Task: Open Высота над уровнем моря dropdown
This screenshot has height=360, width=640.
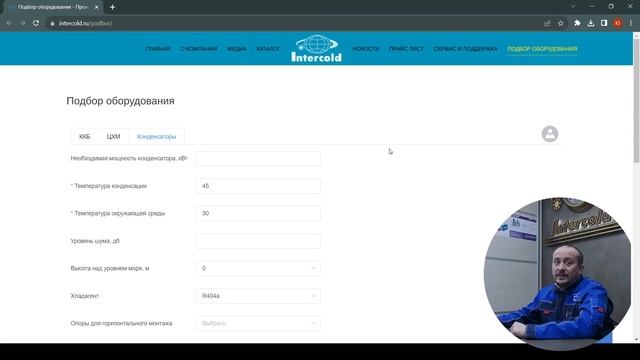Action: 258,268
